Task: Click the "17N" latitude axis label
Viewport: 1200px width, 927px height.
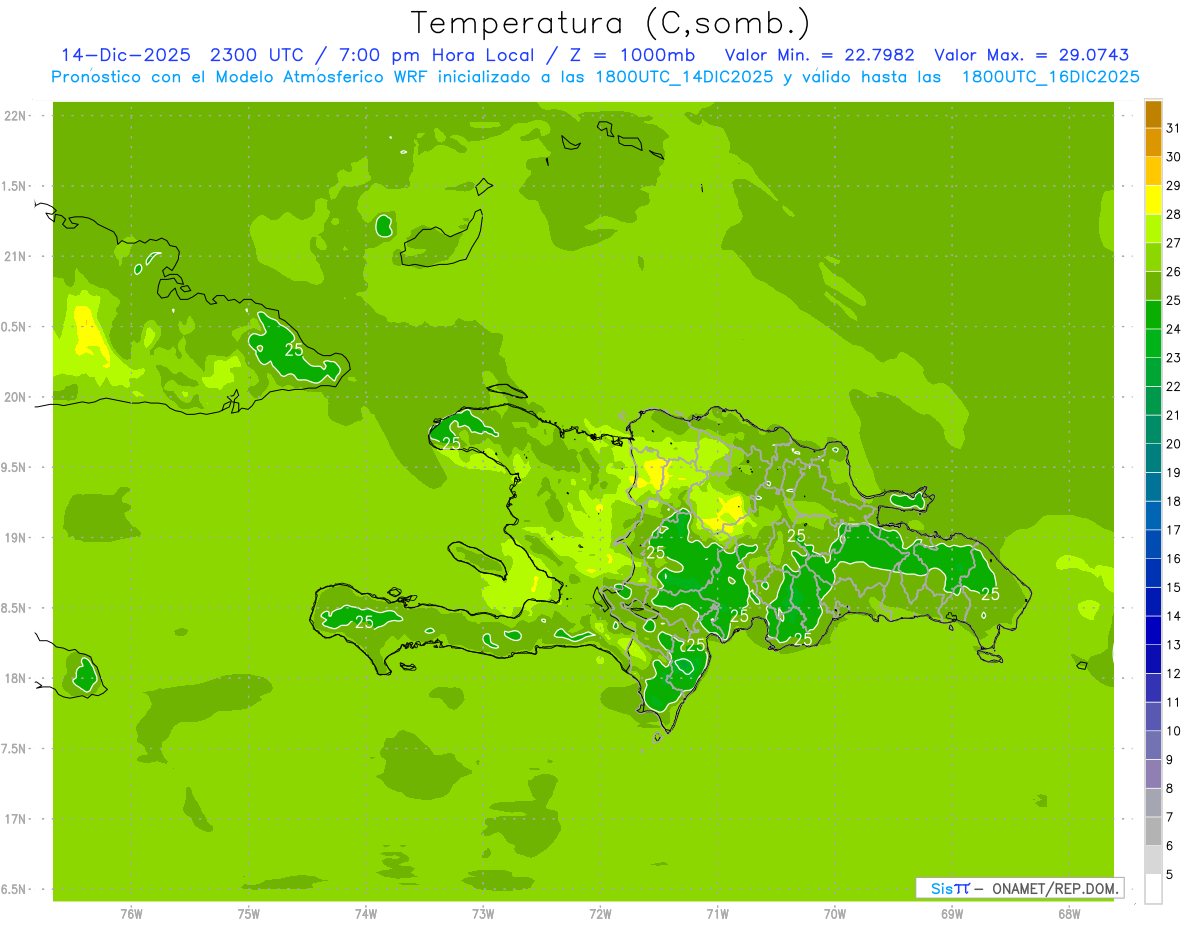Action: pyautogui.click(x=15, y=819)
